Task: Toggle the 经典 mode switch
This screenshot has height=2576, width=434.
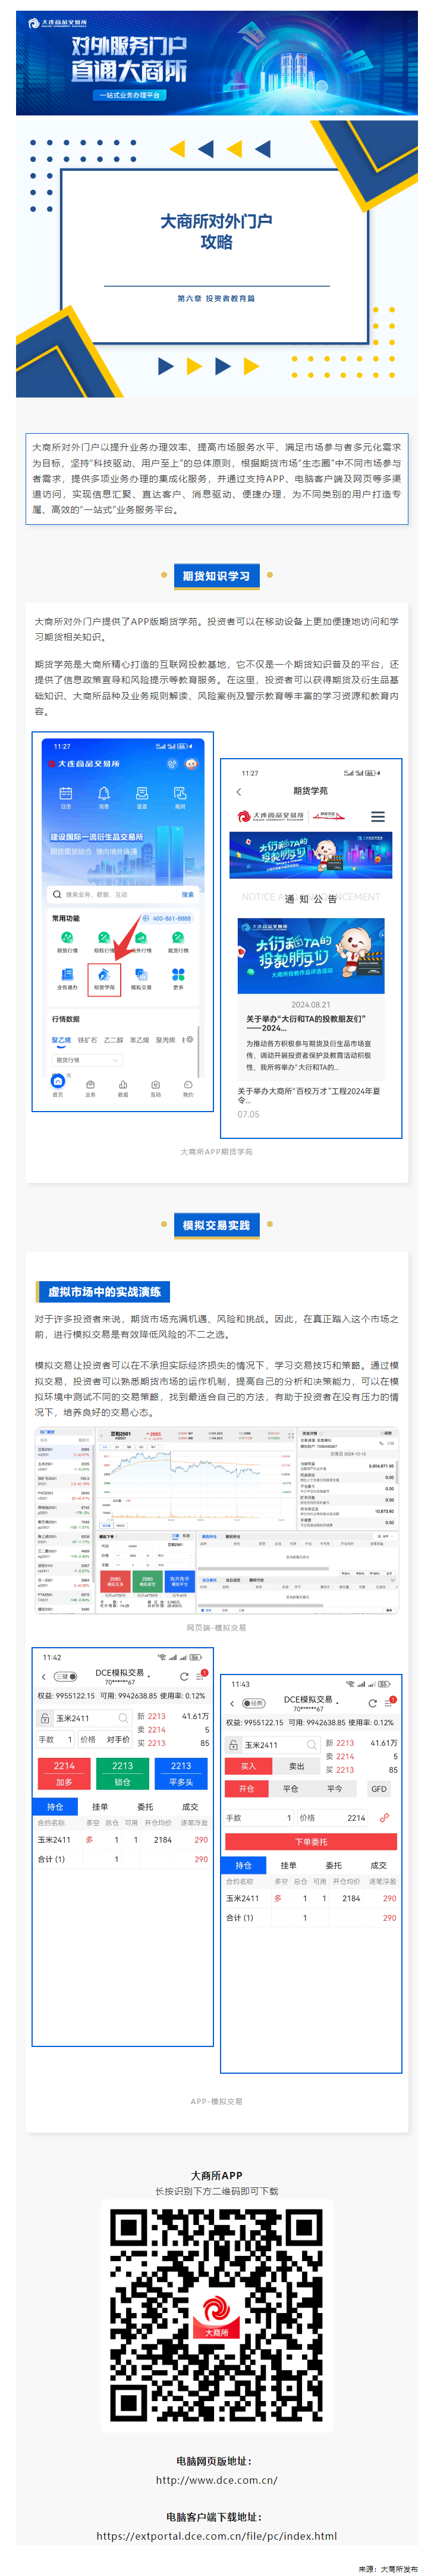Action: [x=254, y=1704]
